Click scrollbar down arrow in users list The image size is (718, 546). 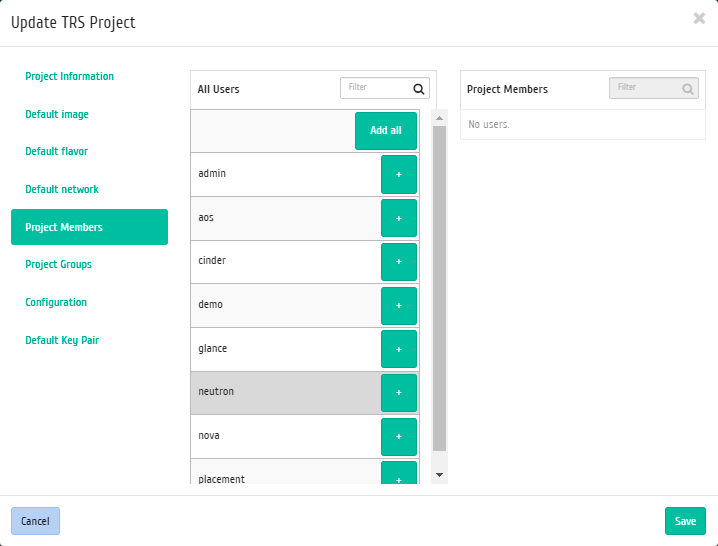(440, 475)
